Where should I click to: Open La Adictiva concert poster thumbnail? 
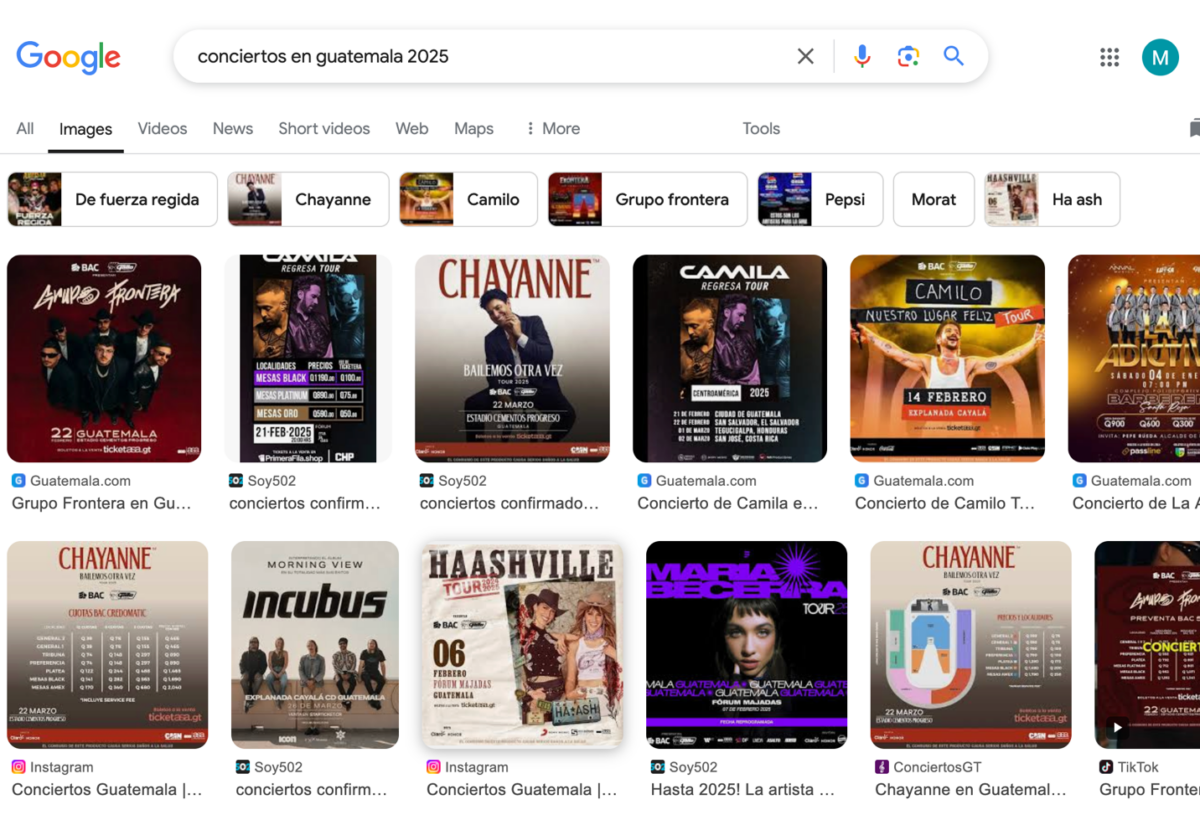pos(1134,358)
